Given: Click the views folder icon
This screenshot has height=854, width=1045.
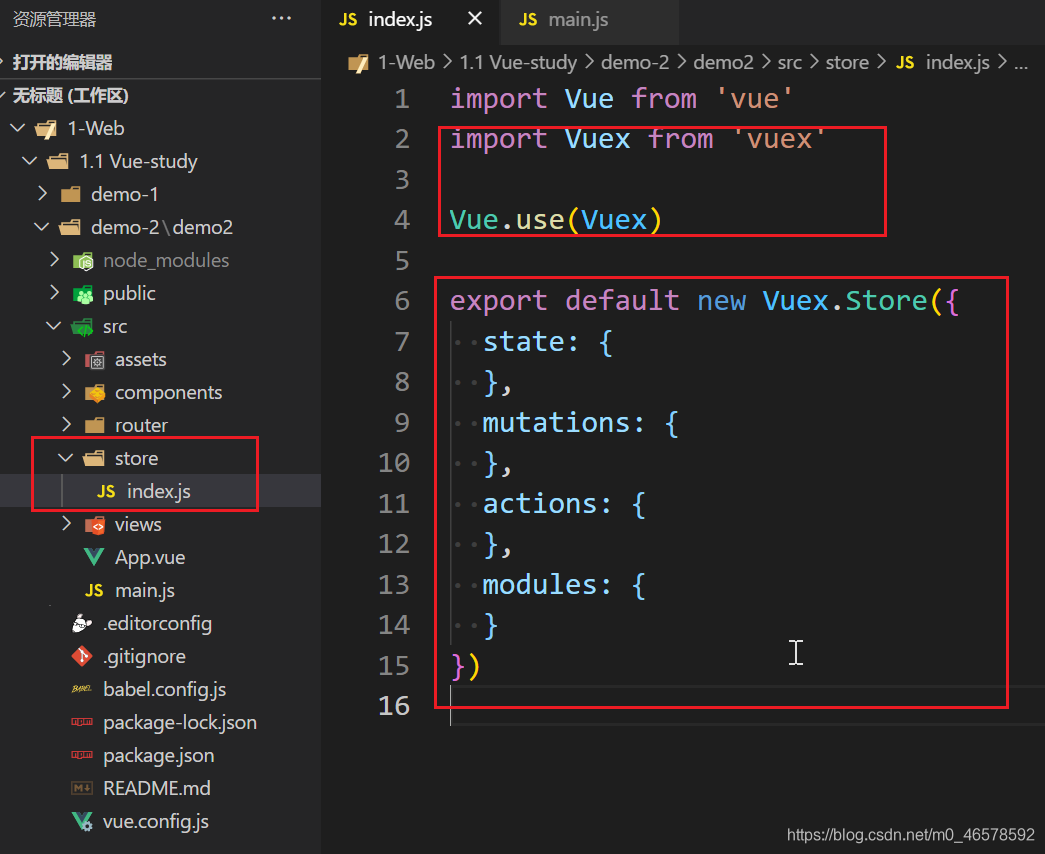Looking at the screenshot, I should click(x=95, y=525).
